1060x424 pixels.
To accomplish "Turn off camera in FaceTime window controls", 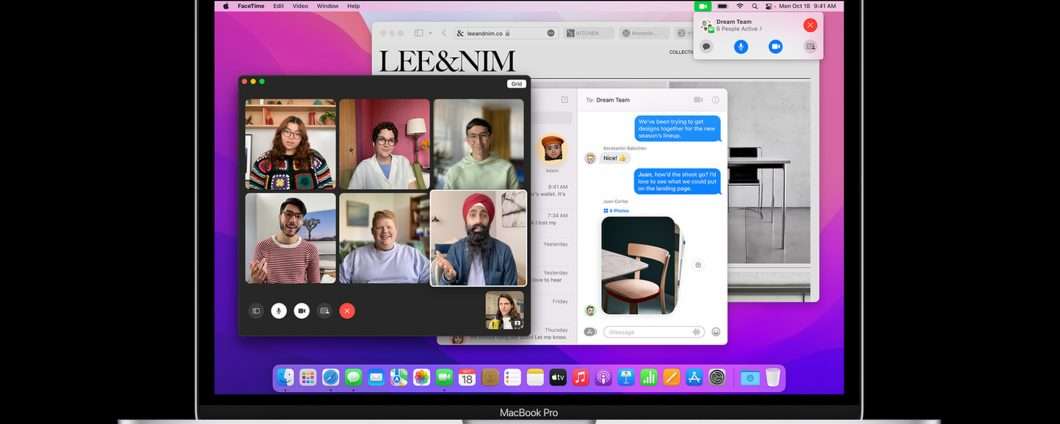I will click(302, 311).
